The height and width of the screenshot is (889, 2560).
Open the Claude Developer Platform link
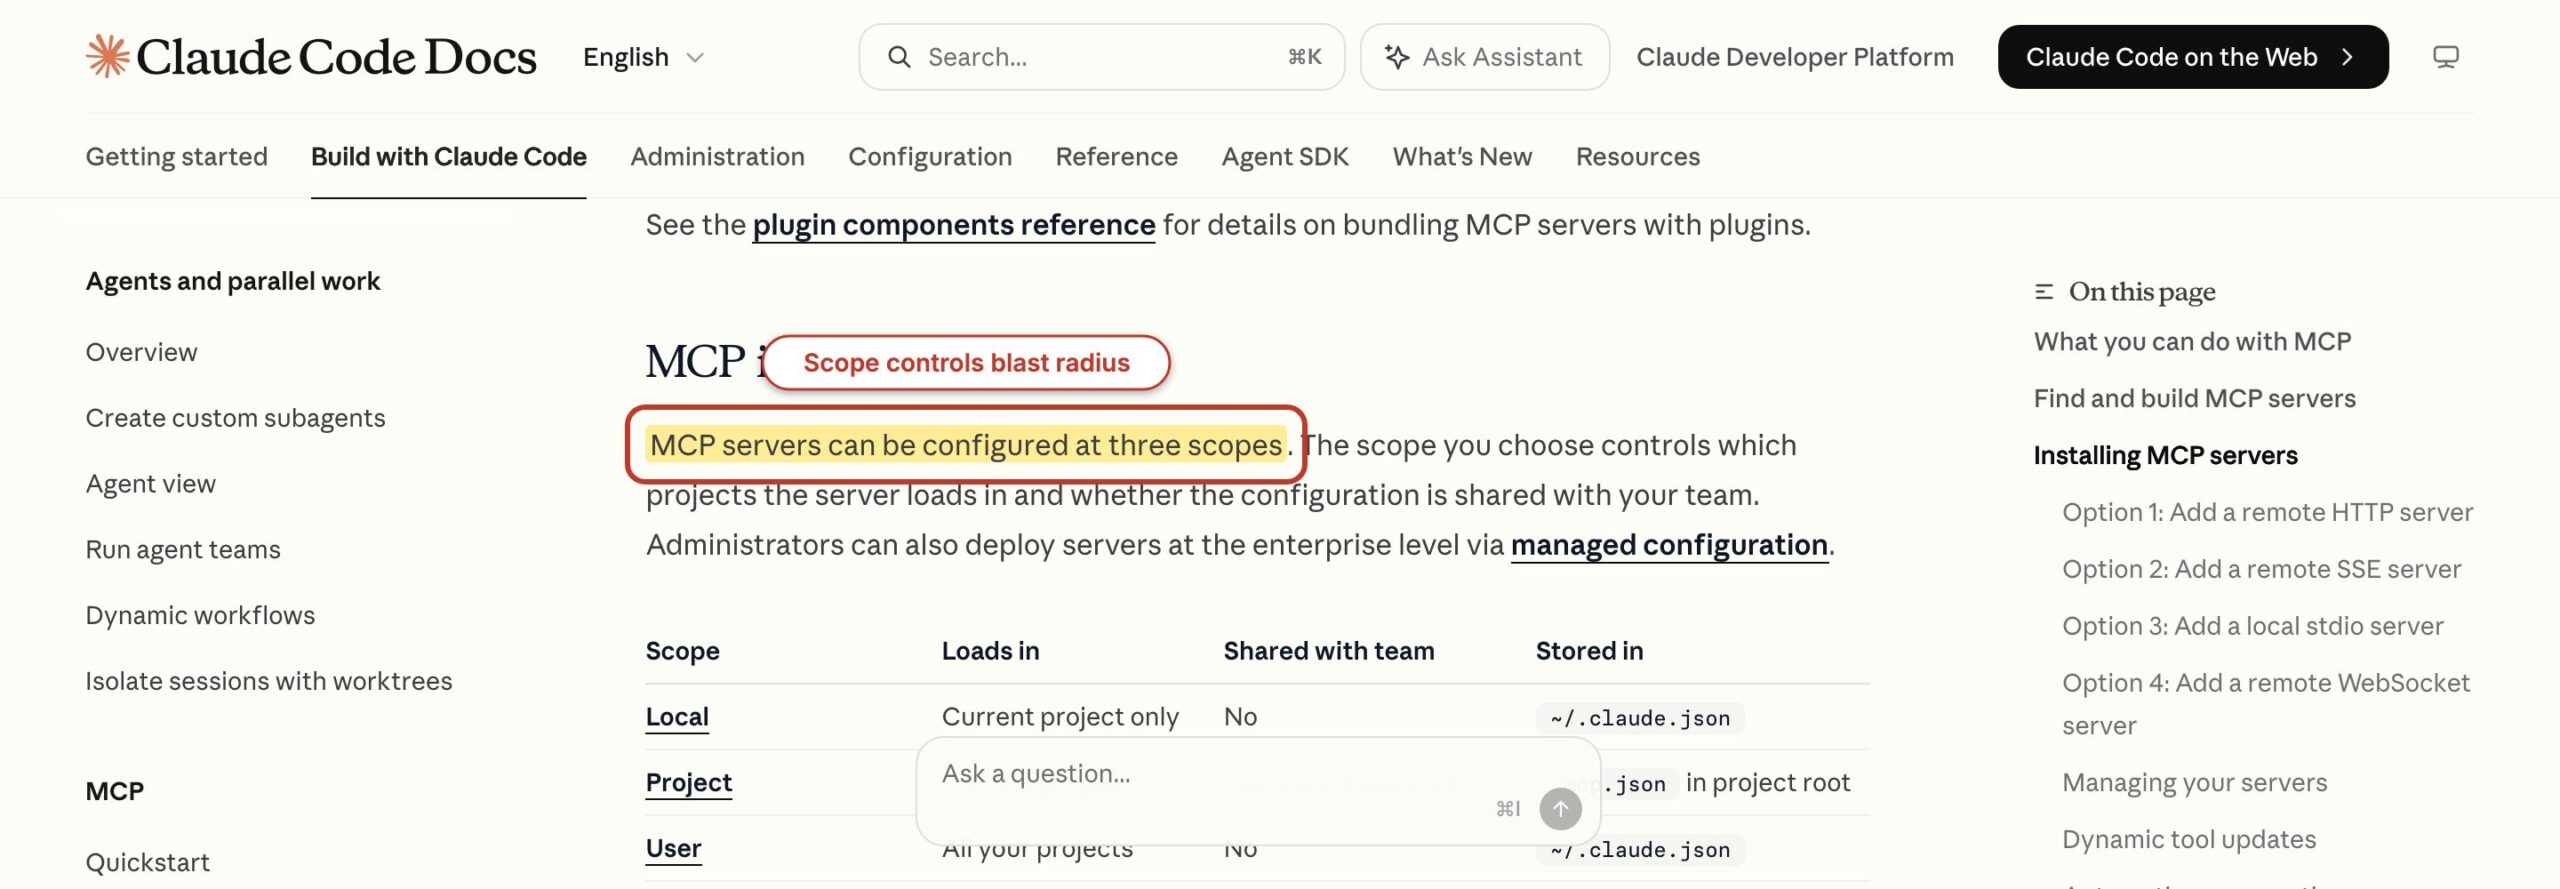pos(1794,57)
